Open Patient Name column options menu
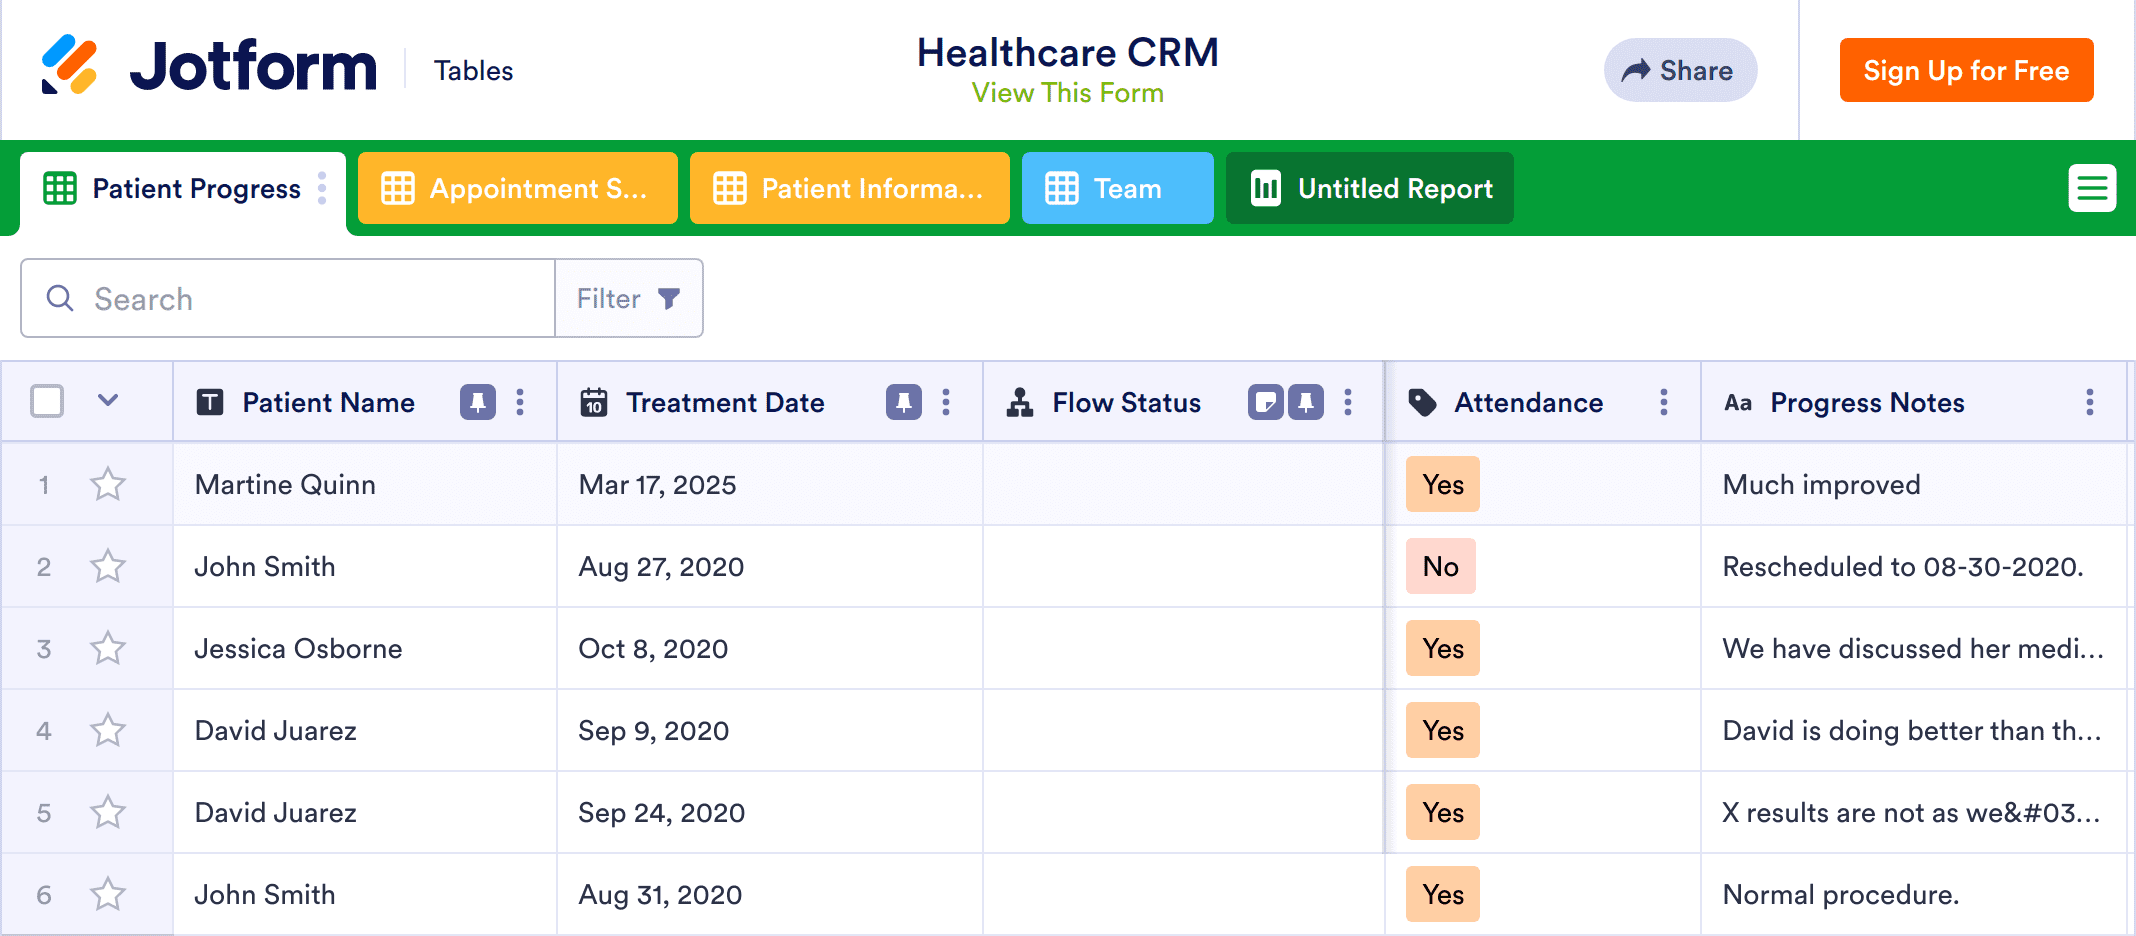The image size is (2136, 936). coord(520,402)
